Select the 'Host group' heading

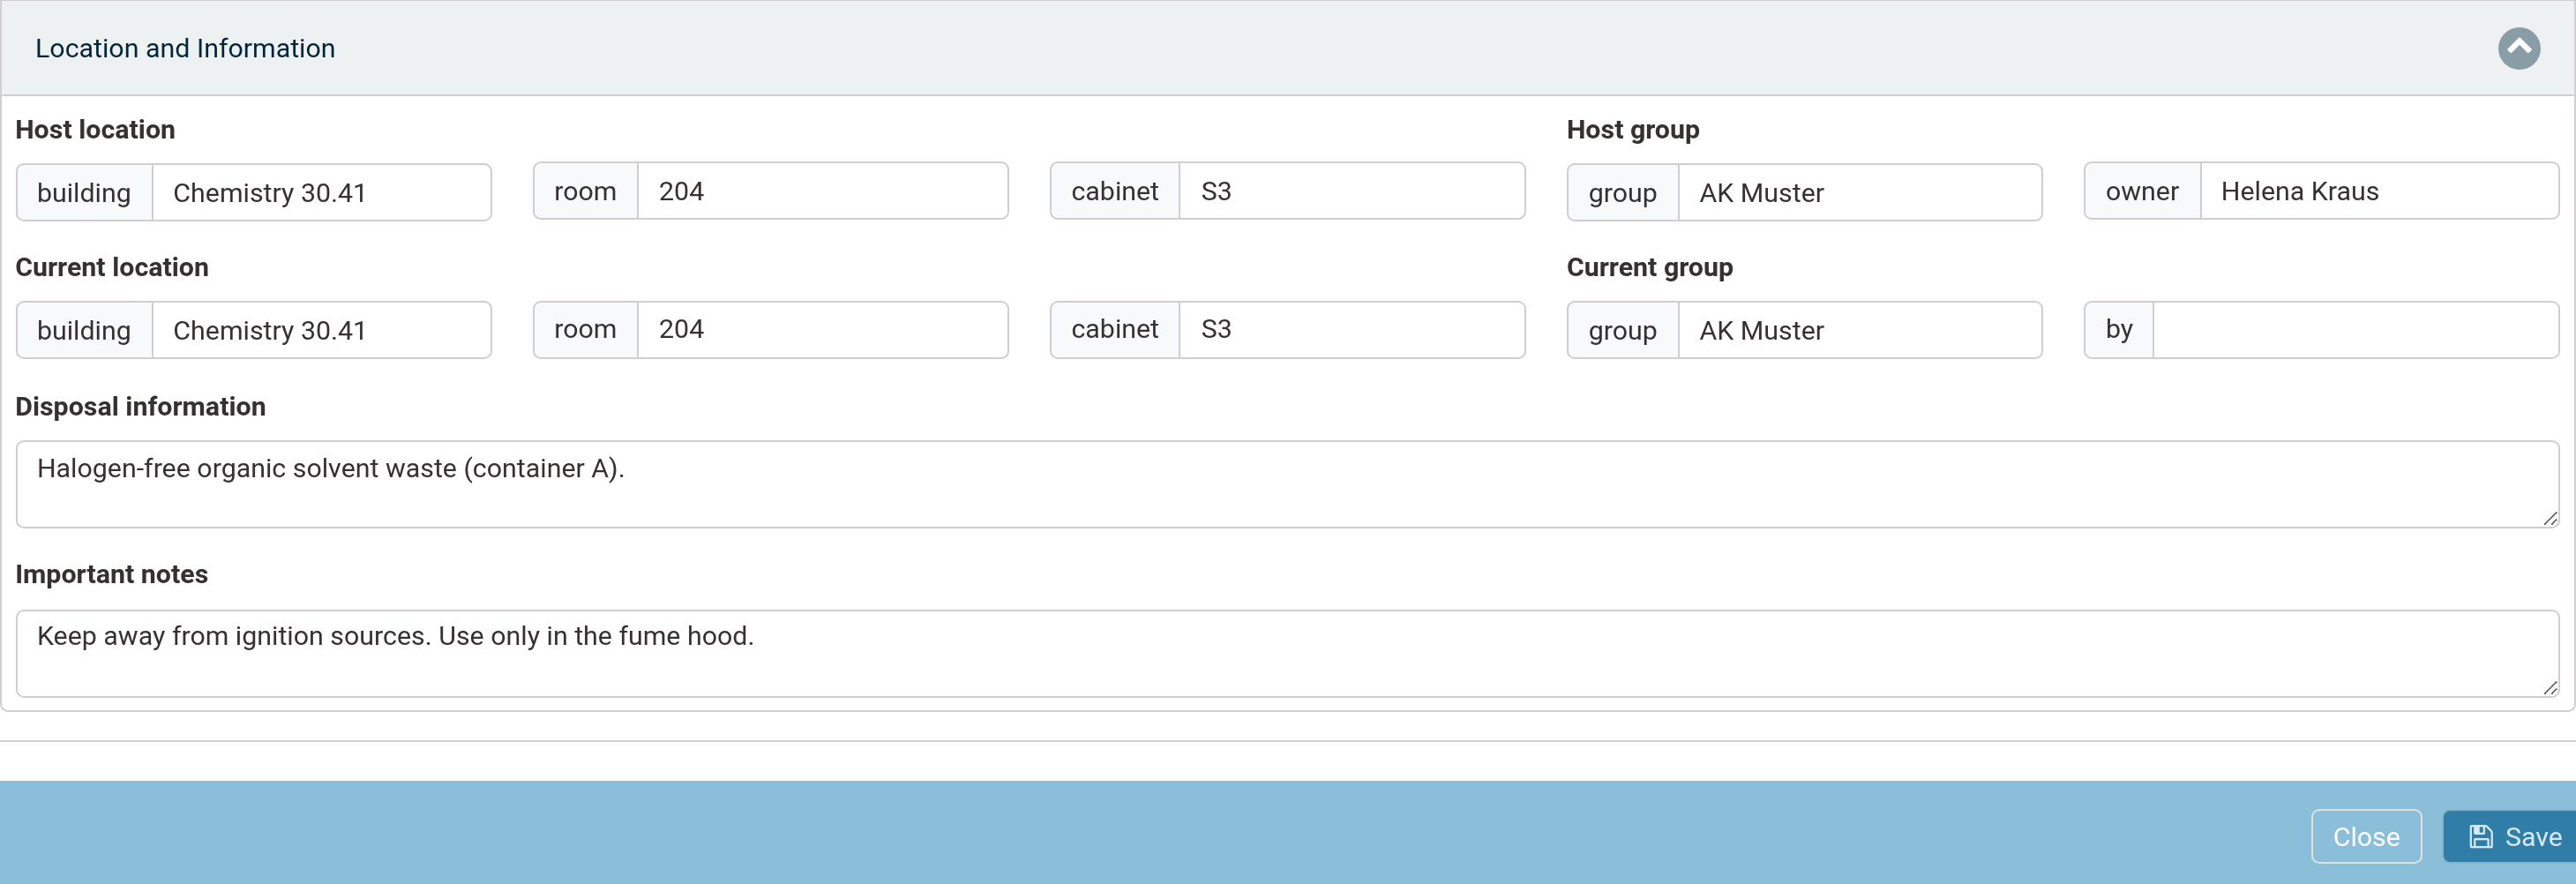pos(1633,130)
